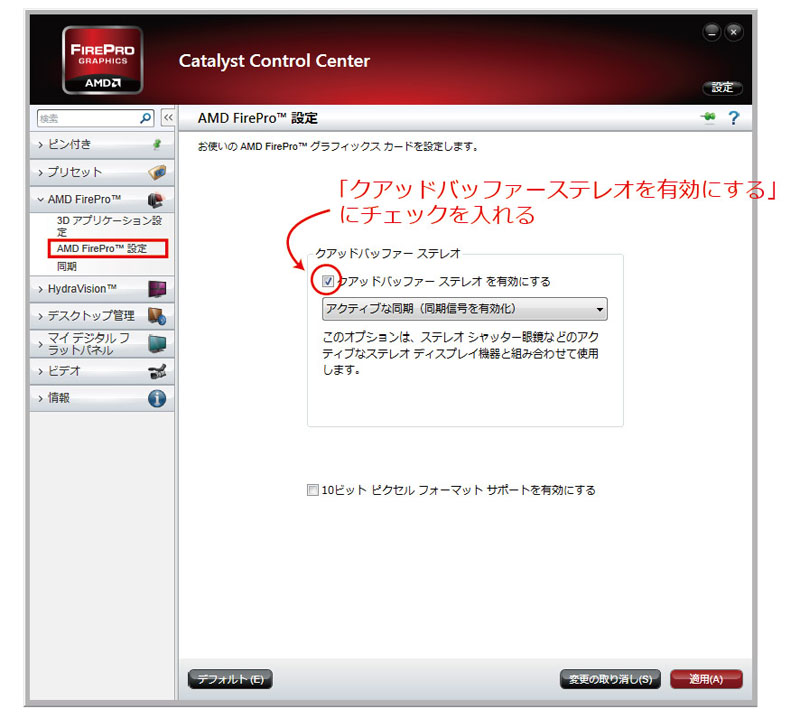Image resolution: width=800 pixels, height=718 pixels.
Task: Expand the ピン付き section
Action: (x=102, y=145)
